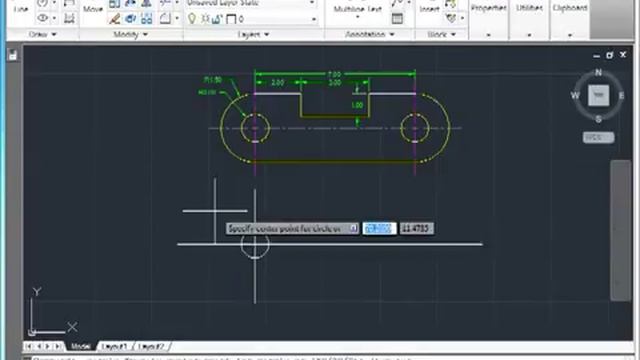Click the layer color square swatch
Image resolution: width=640 pixels, height=360 pixels.
231,19
